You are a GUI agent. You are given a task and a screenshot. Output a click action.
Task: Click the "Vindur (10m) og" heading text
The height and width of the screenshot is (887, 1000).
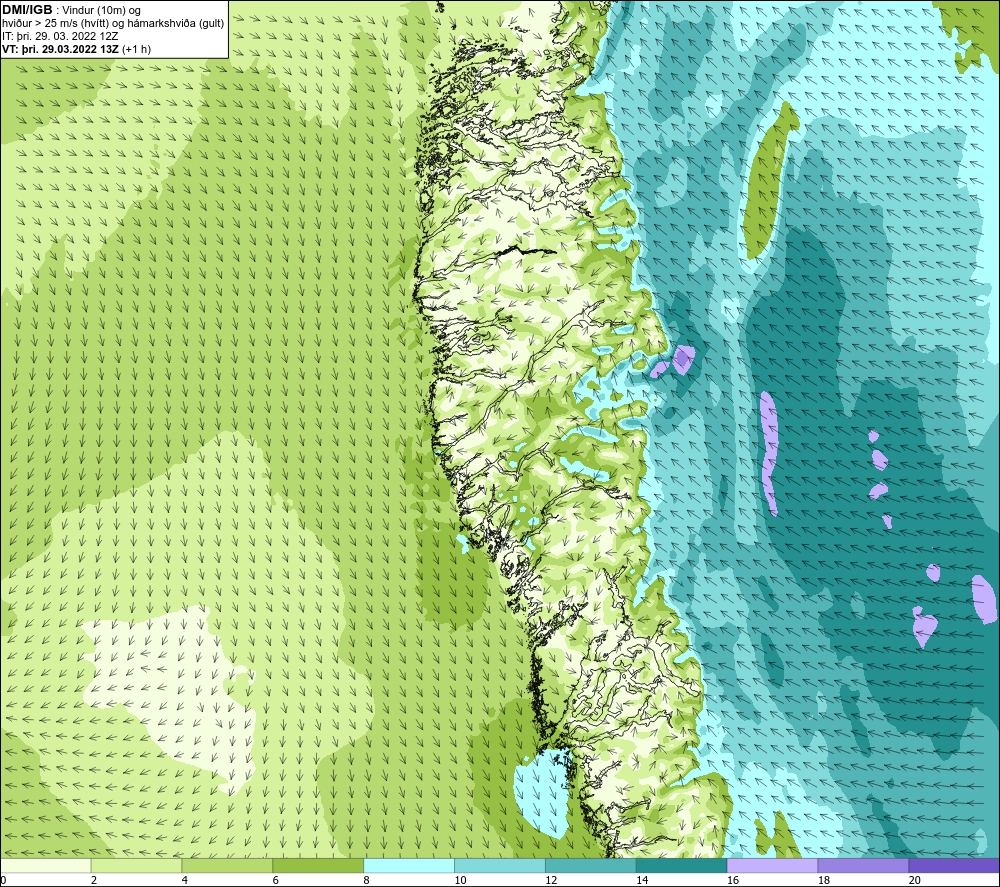point(102,10)
